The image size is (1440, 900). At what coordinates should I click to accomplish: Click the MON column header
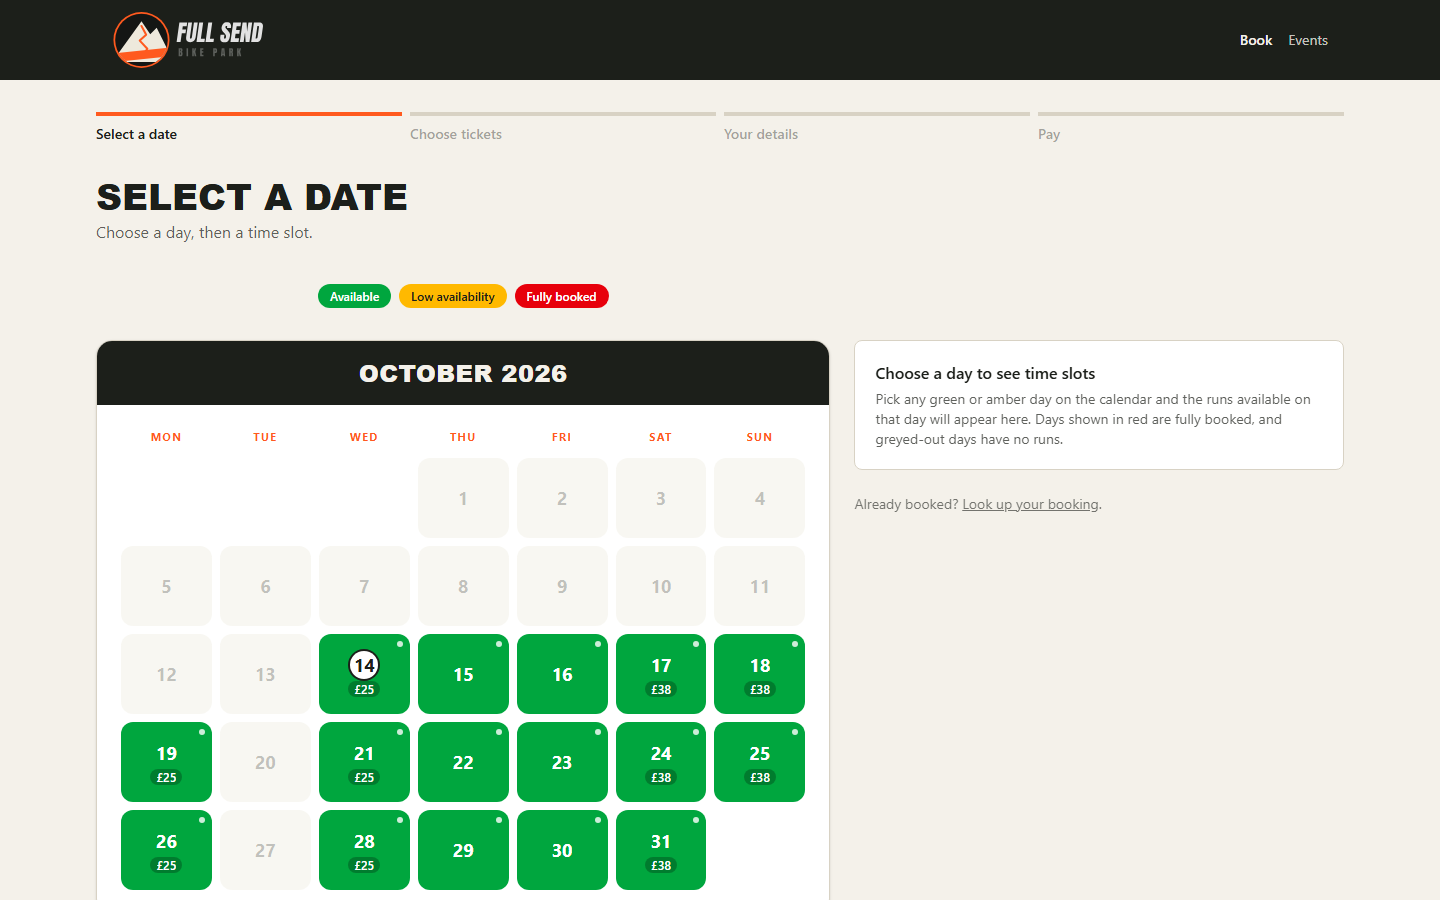[166, 437]
